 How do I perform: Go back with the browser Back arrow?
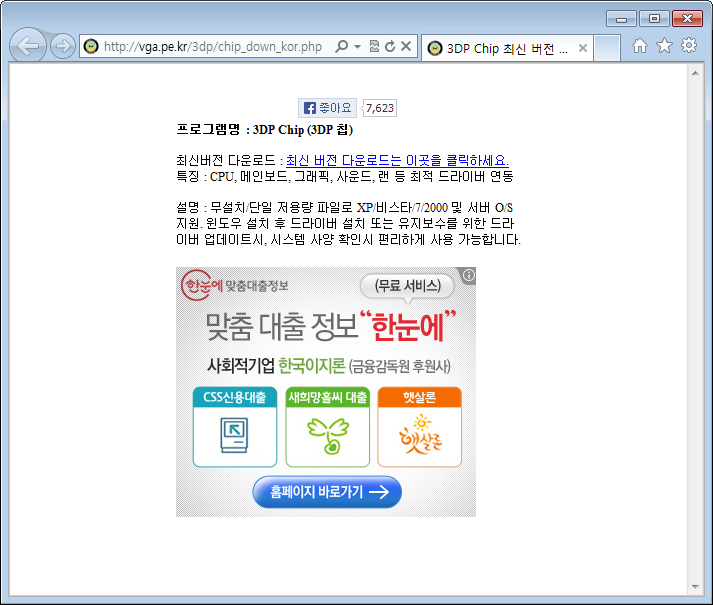pos(27,45)
